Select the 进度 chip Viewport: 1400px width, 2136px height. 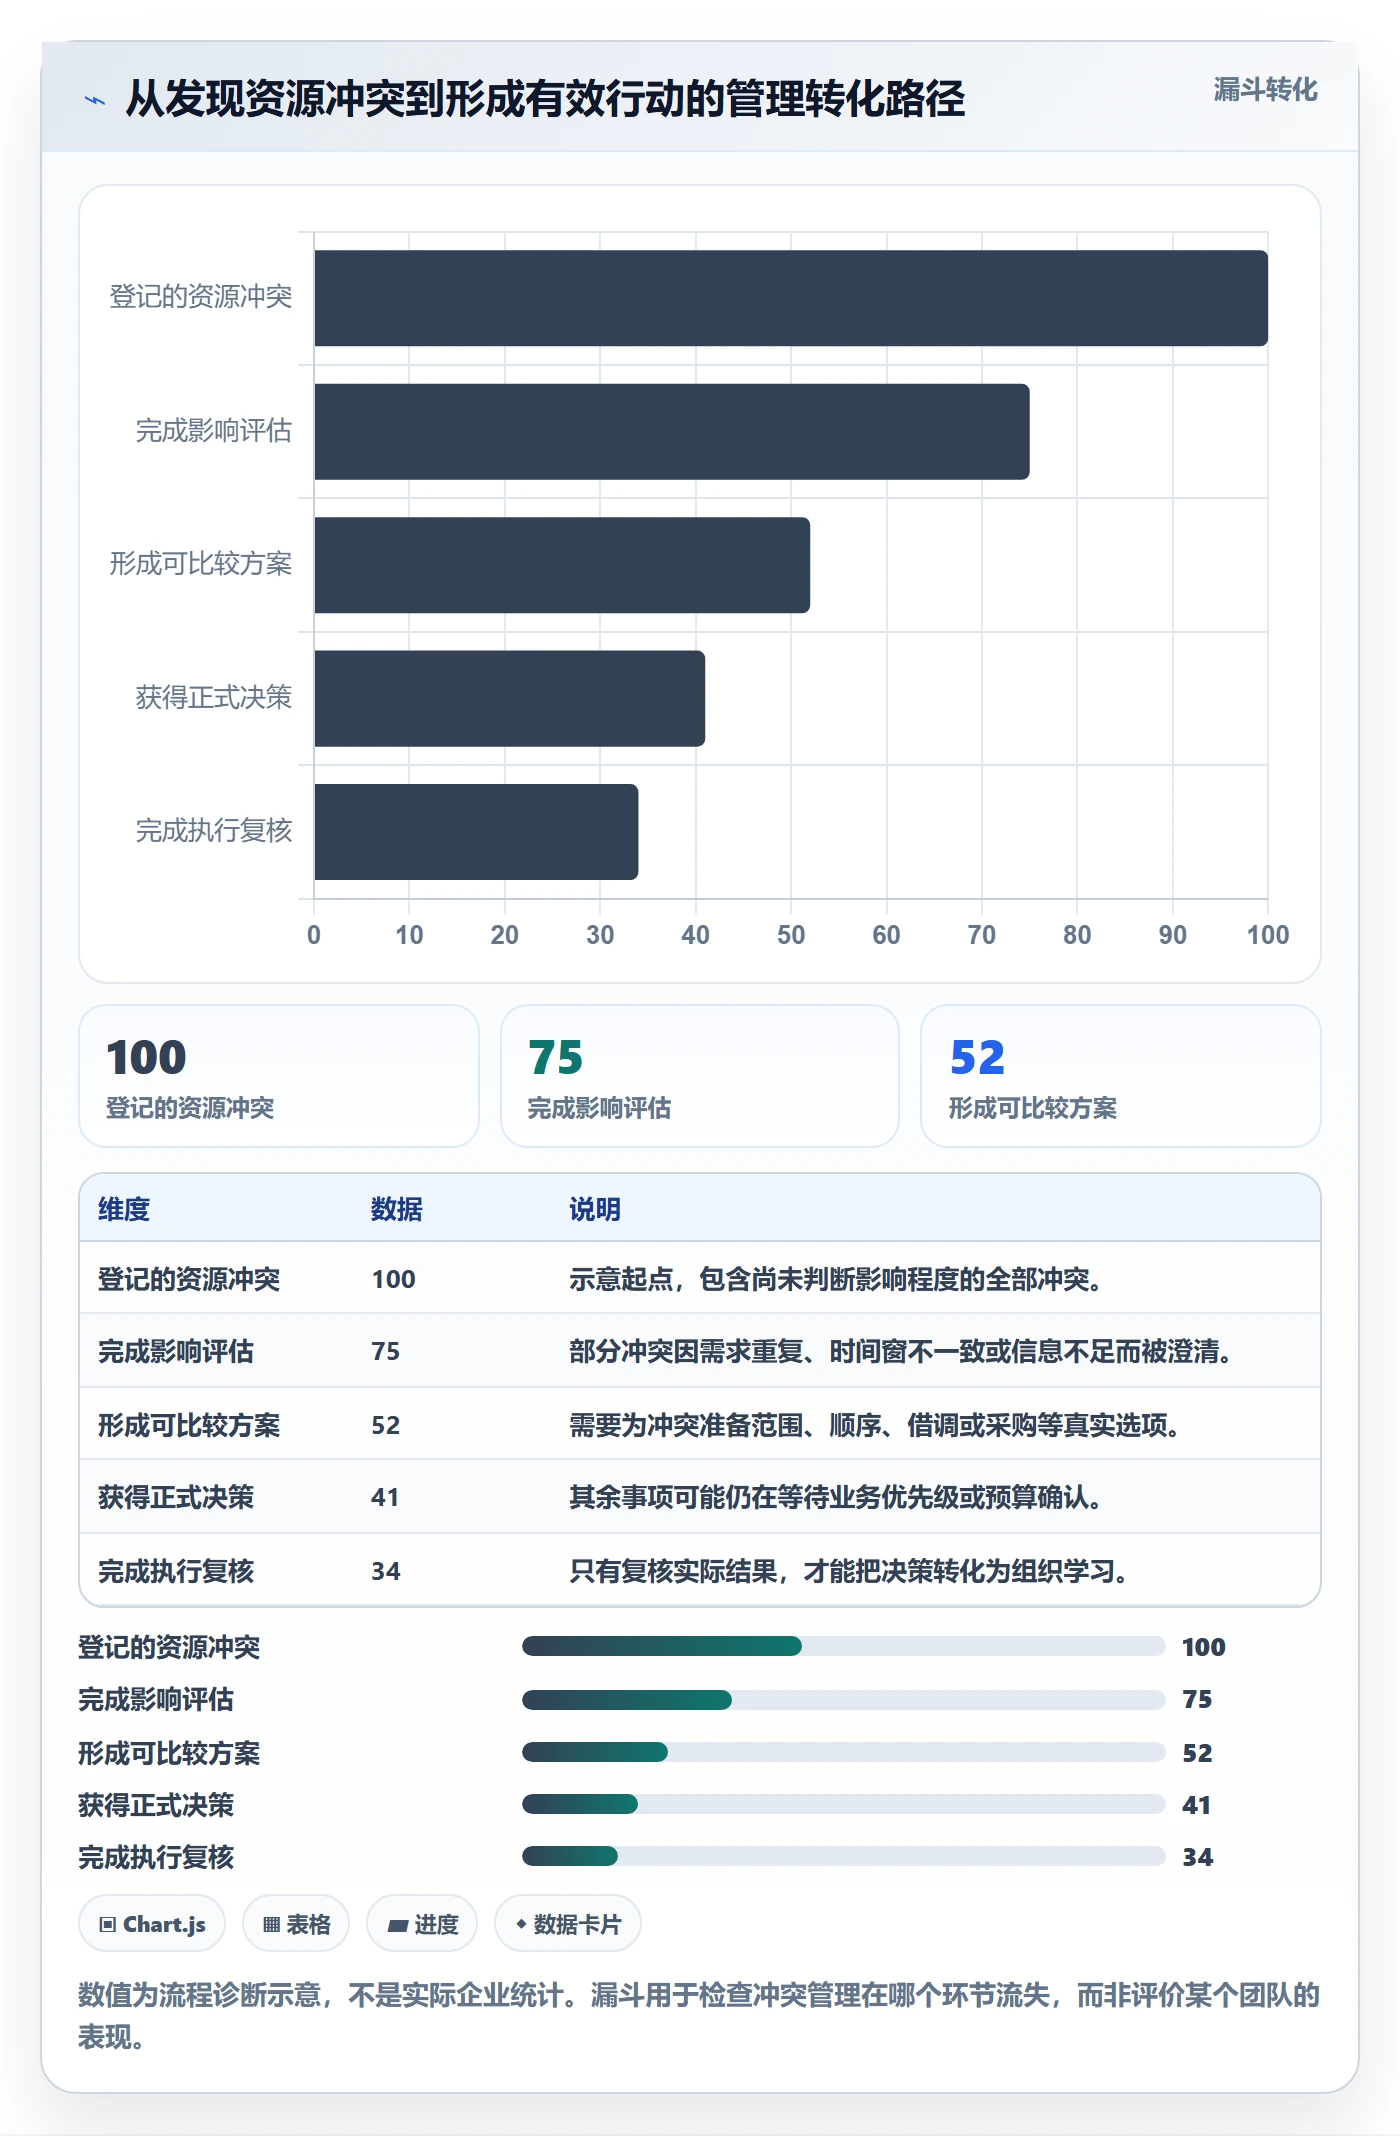(x=422, y=1924)
